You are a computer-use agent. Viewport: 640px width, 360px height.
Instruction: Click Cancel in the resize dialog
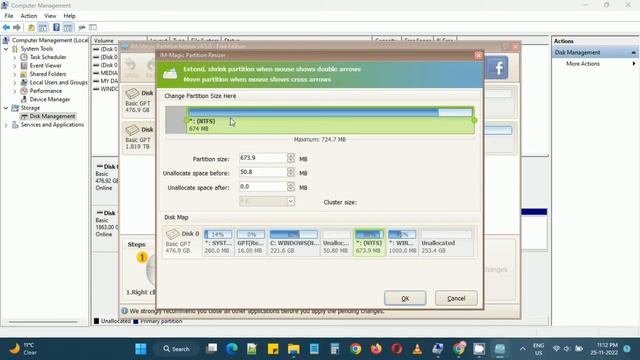456,298
